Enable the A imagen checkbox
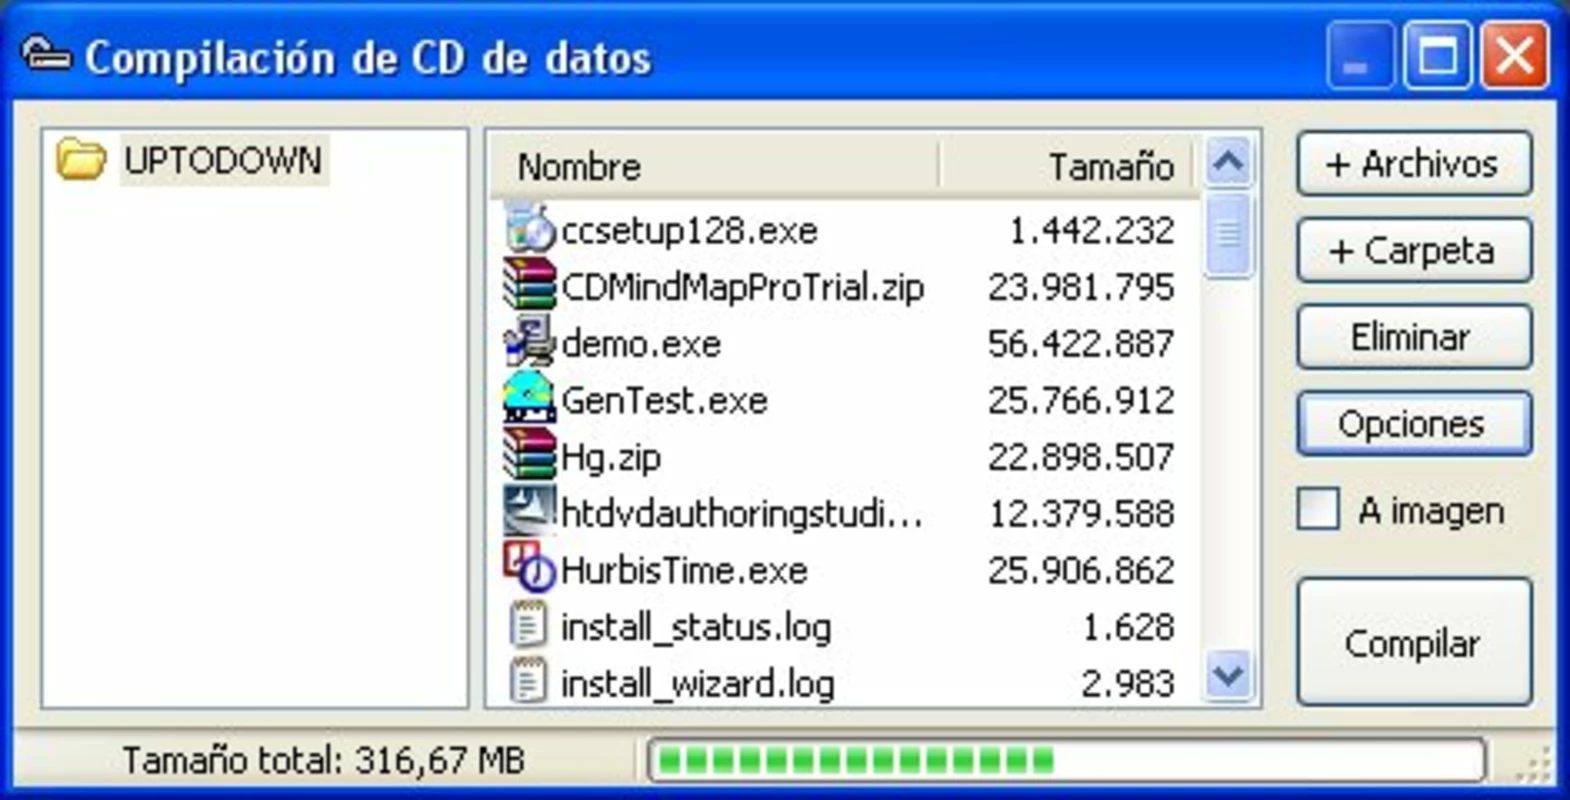This screenshot has height=800, width=1570. (1317, 509)
